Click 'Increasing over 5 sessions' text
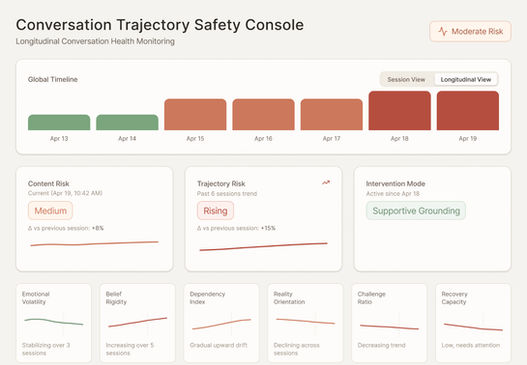The width and height of the screenshot is (527, 365). [x=130, y=349]
